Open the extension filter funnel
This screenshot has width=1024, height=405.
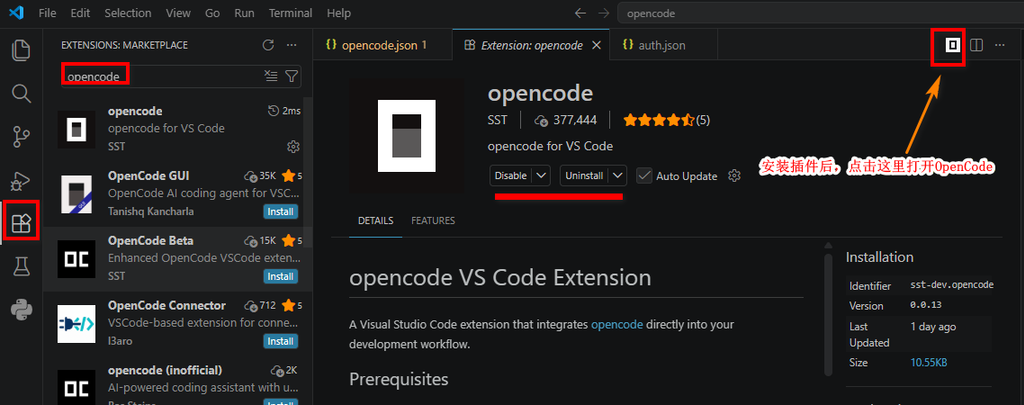tap(291, 76)
